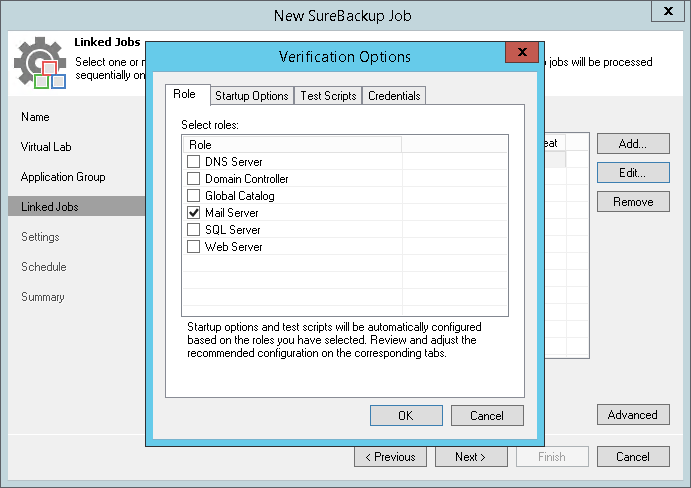Enable the SQL Server role checkbox

193,229
